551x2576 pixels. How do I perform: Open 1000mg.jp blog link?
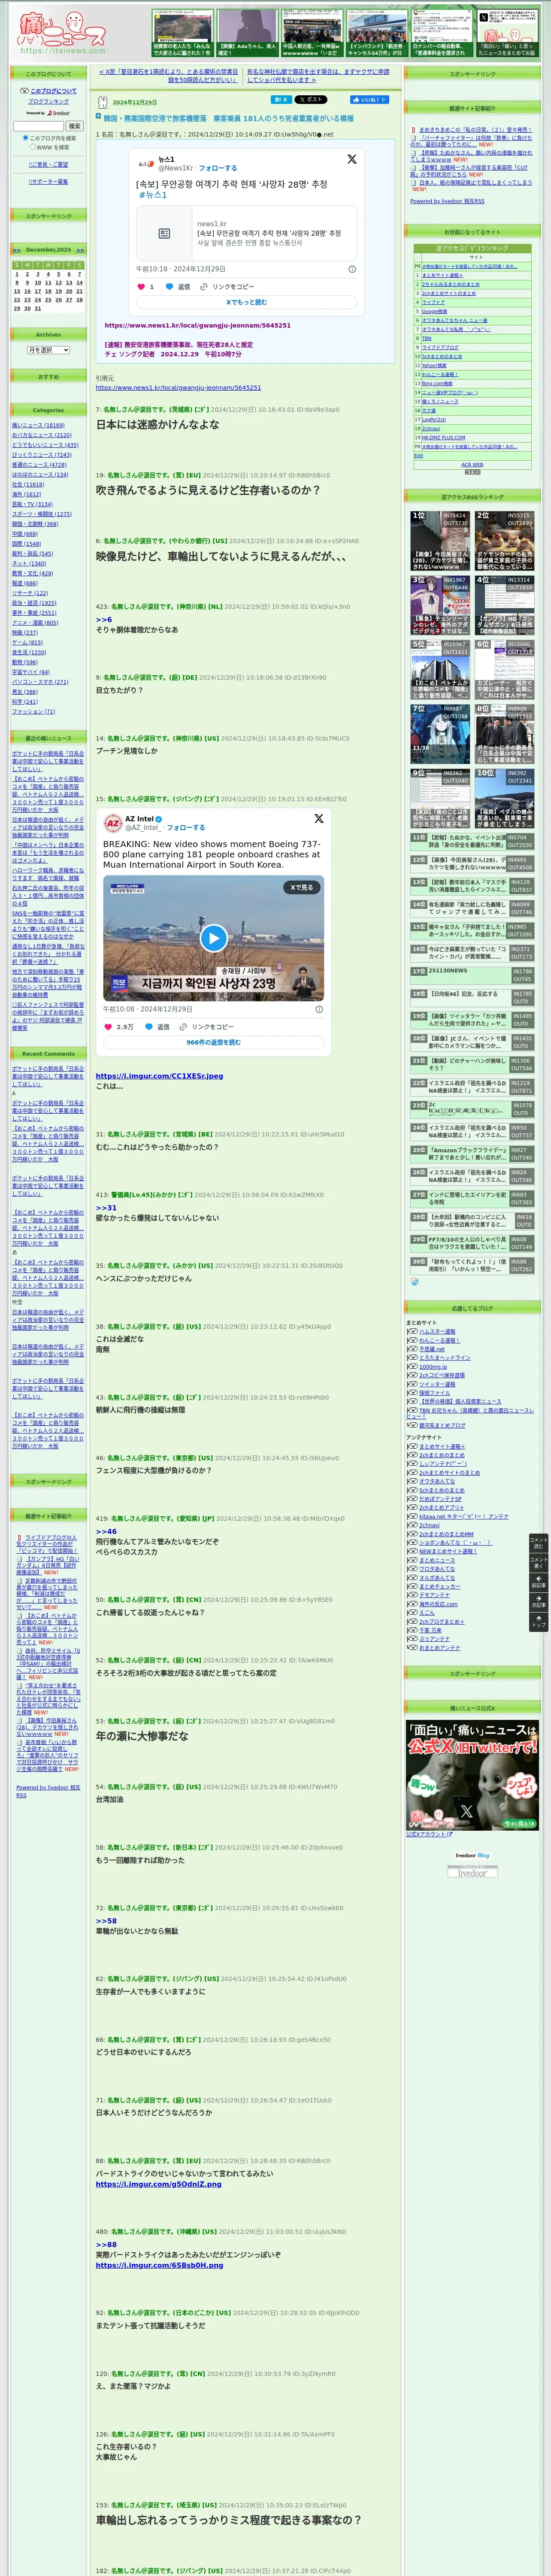click(x=433, y=1366)
